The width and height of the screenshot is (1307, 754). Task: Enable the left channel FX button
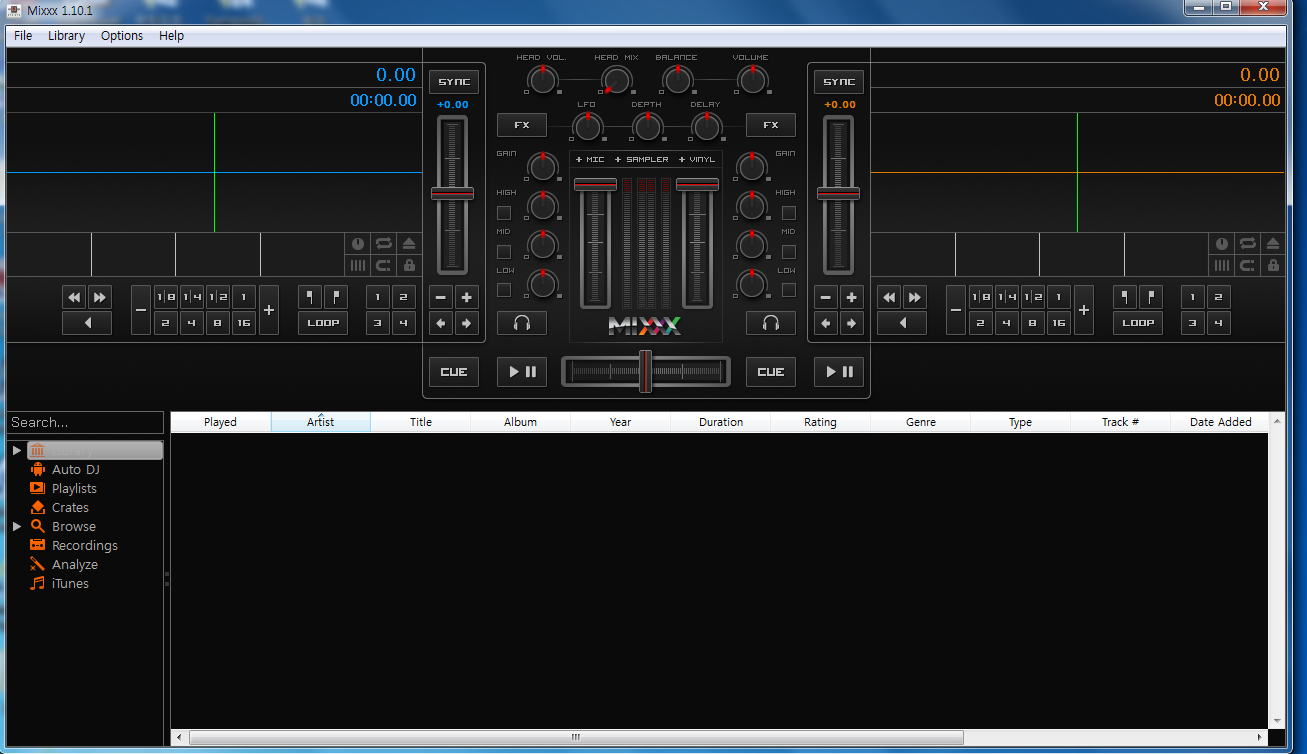point(522,125)
